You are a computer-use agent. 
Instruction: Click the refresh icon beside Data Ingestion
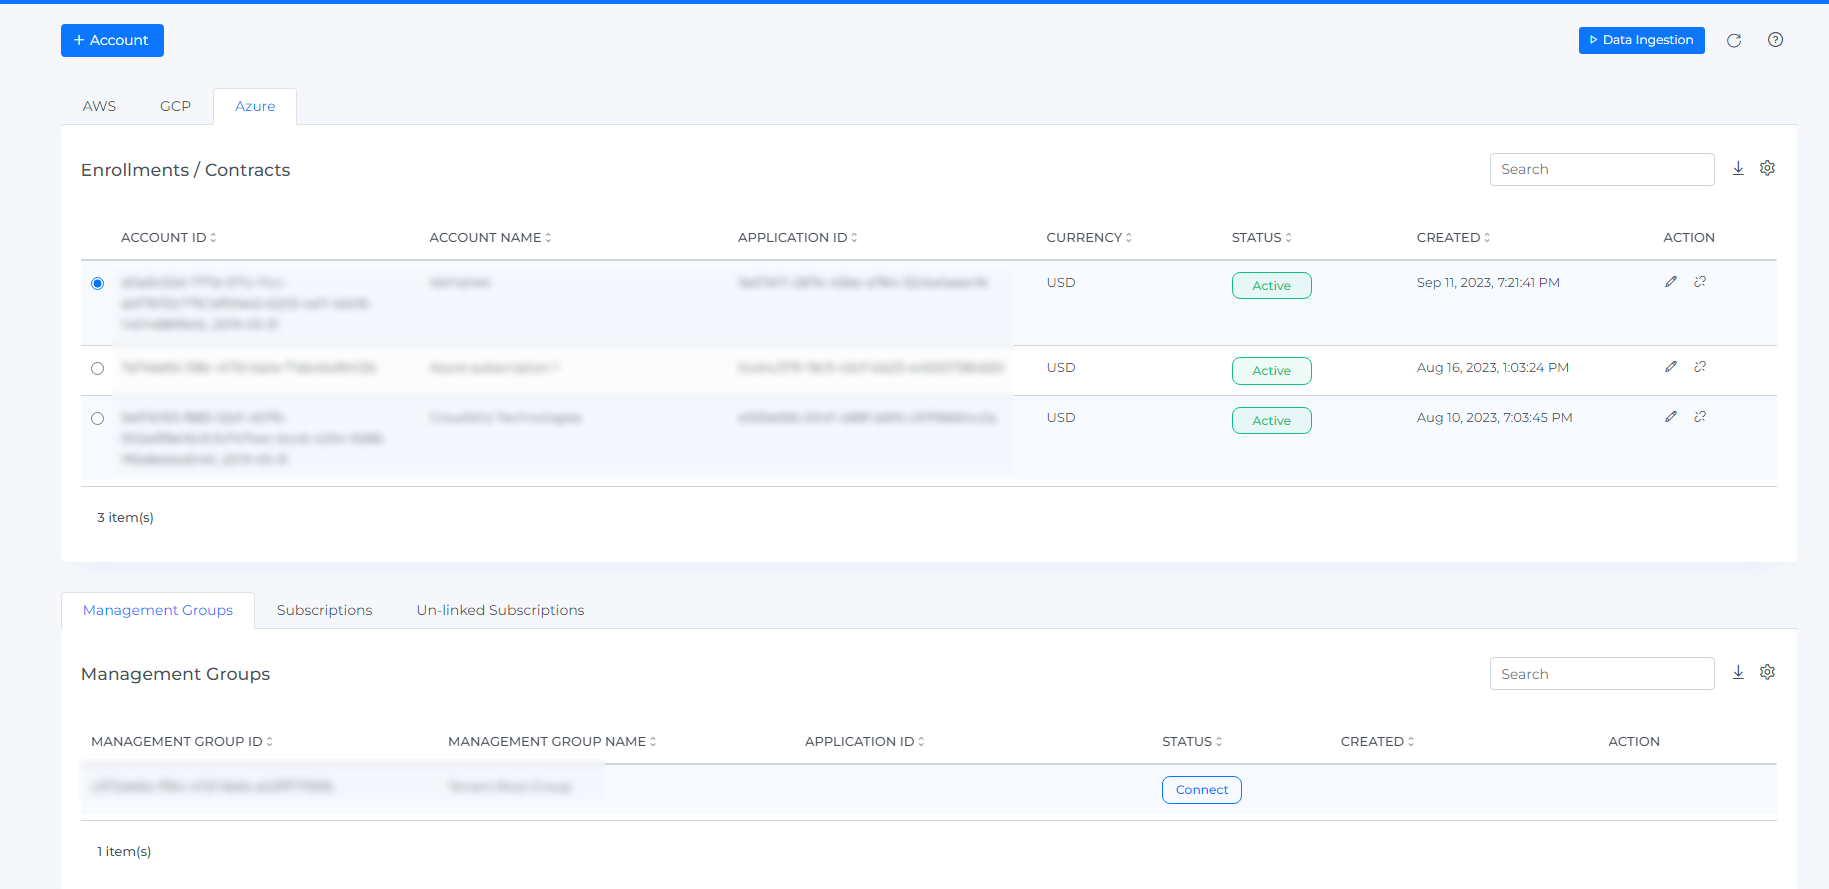1734,40
